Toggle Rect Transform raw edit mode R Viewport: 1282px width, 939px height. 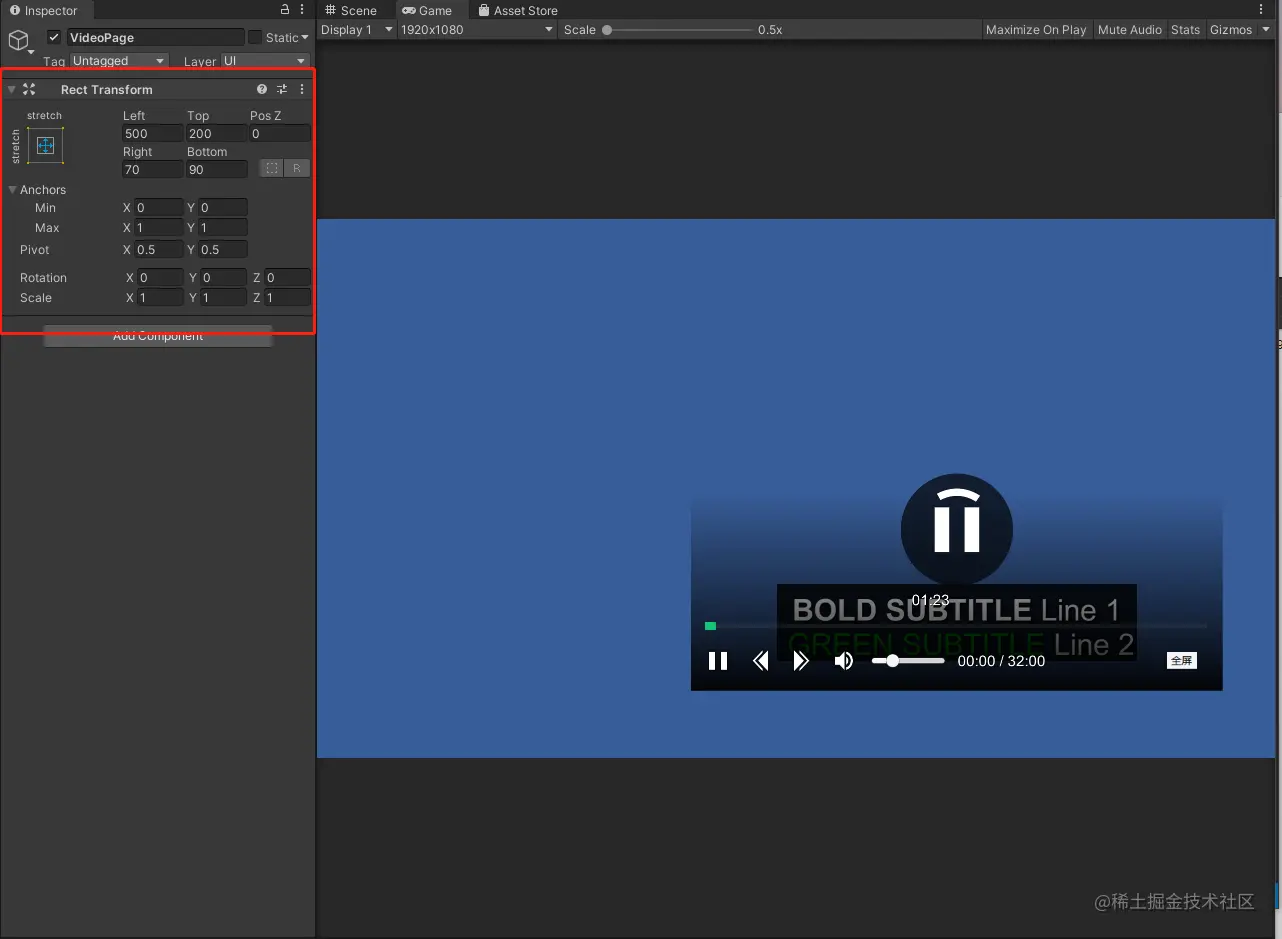(x=296, y=168)
